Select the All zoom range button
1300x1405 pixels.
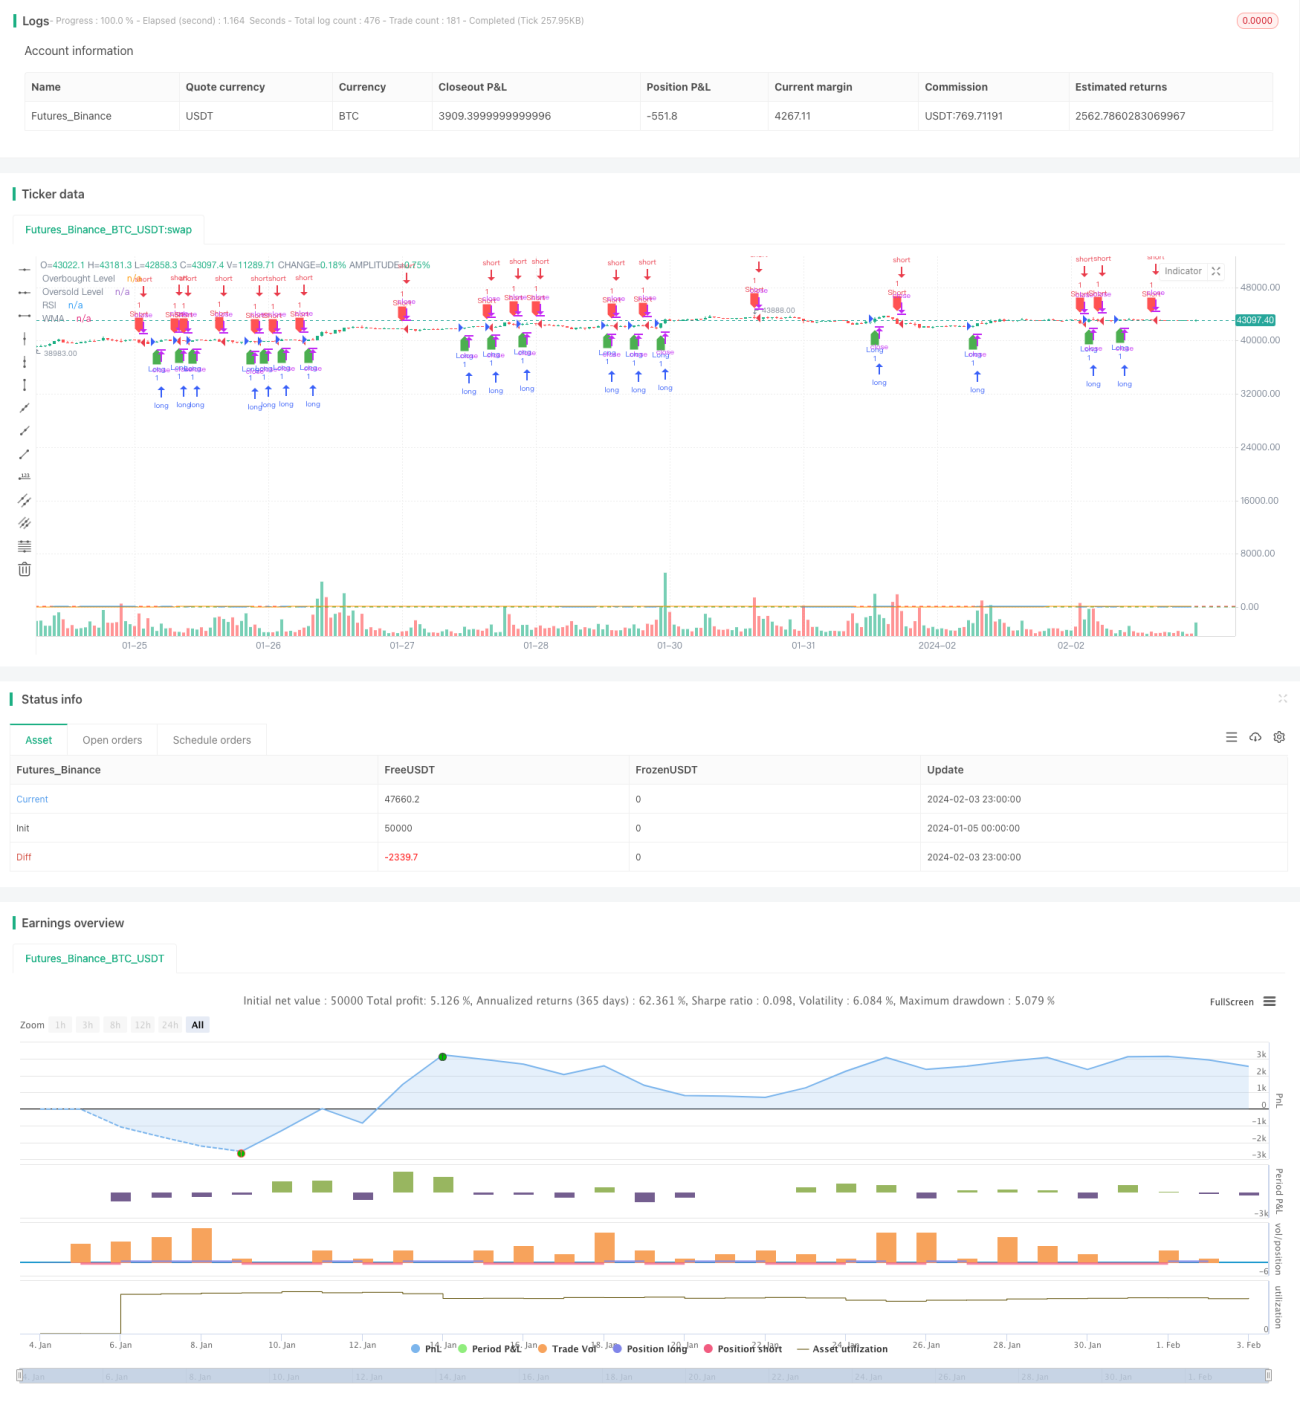(198, 1025)
